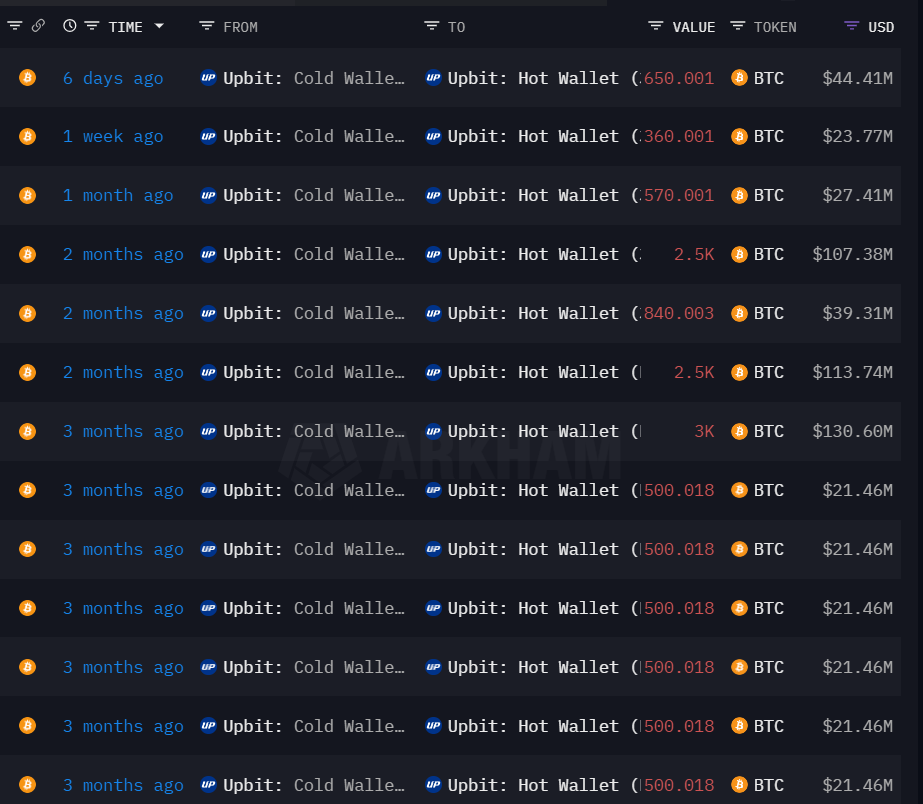Click the Bitcoin icon on 6 days ago row
The width and height of the screenshot is (923, 804).
[27, 78]
